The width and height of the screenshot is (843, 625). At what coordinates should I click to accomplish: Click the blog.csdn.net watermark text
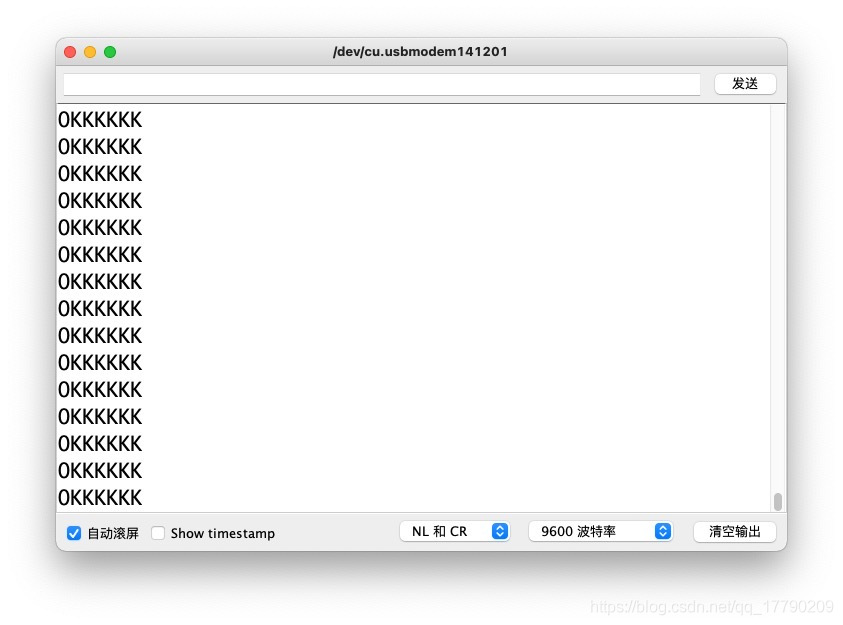pos(711,607)
